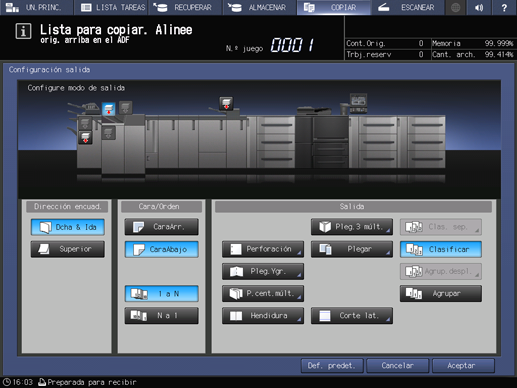517x388 pixels.
Task: Switch to the ESCANEAR tab
Action: click(x=408, y=7)
